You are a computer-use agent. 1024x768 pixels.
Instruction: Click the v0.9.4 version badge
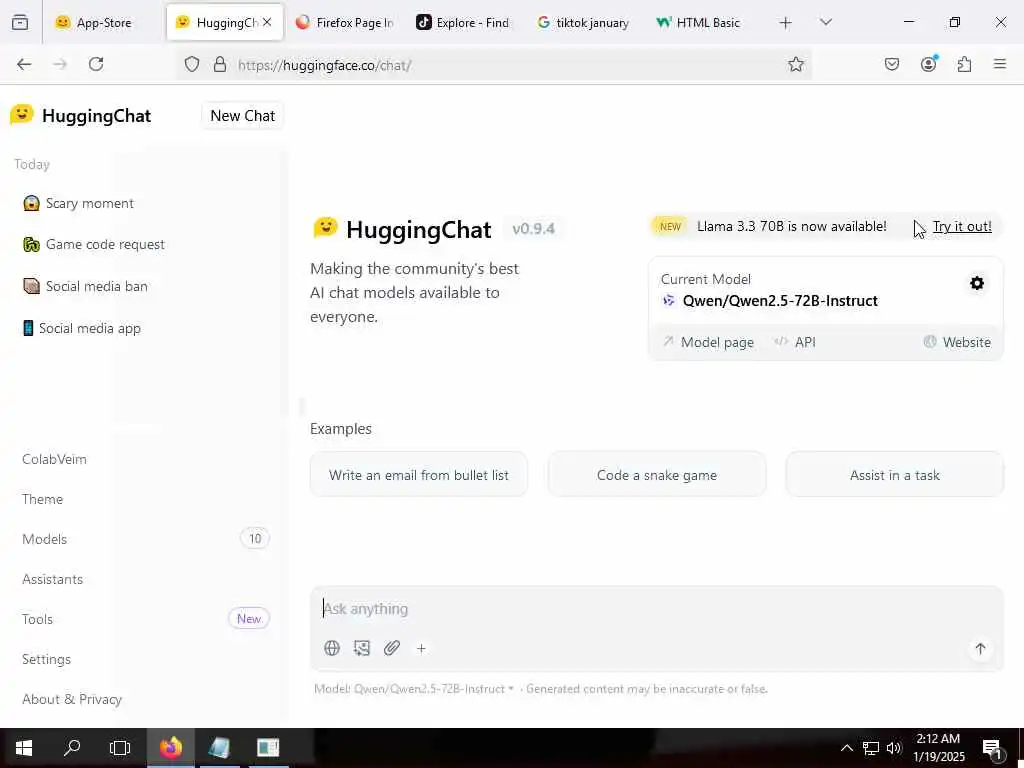[x=534, y=229]
